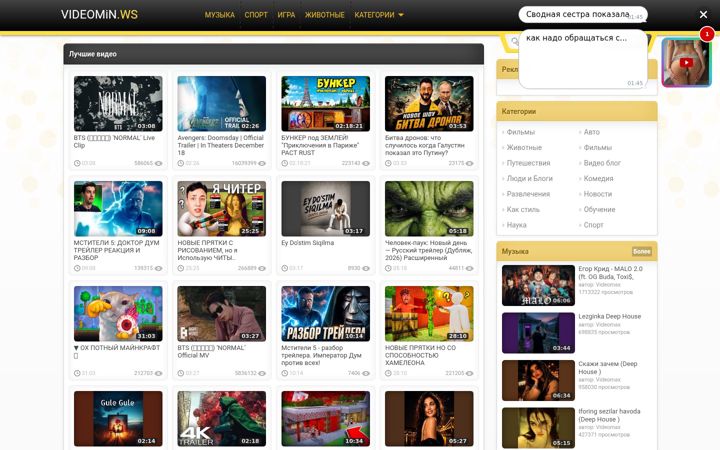
Task: Open Lezginka Deep House music thumbnail
Action: (538, 333)
